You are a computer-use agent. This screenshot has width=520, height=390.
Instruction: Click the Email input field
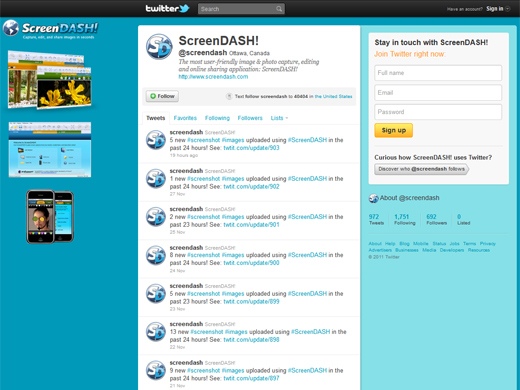click(438, 92)
